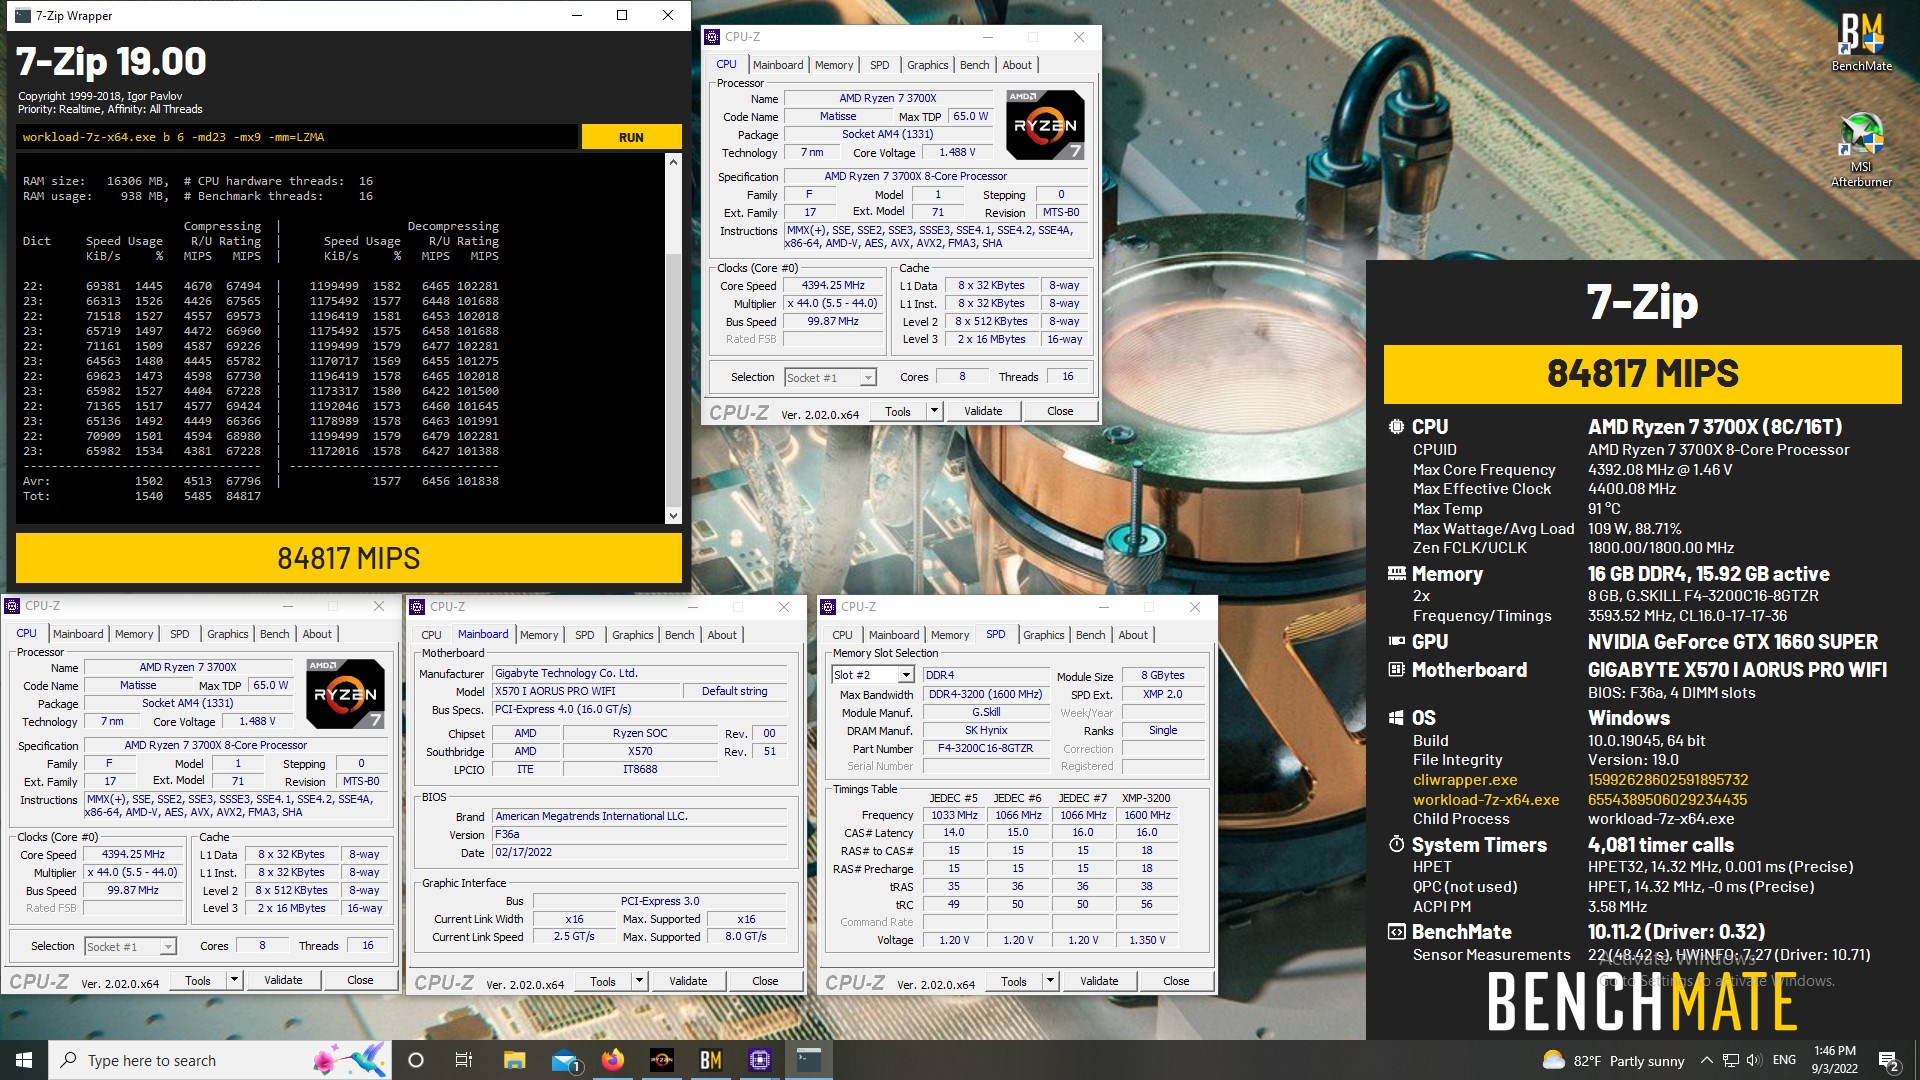
Task: Click GPU icon in BenchMate panel
Action: click(x=1396, y=642)
